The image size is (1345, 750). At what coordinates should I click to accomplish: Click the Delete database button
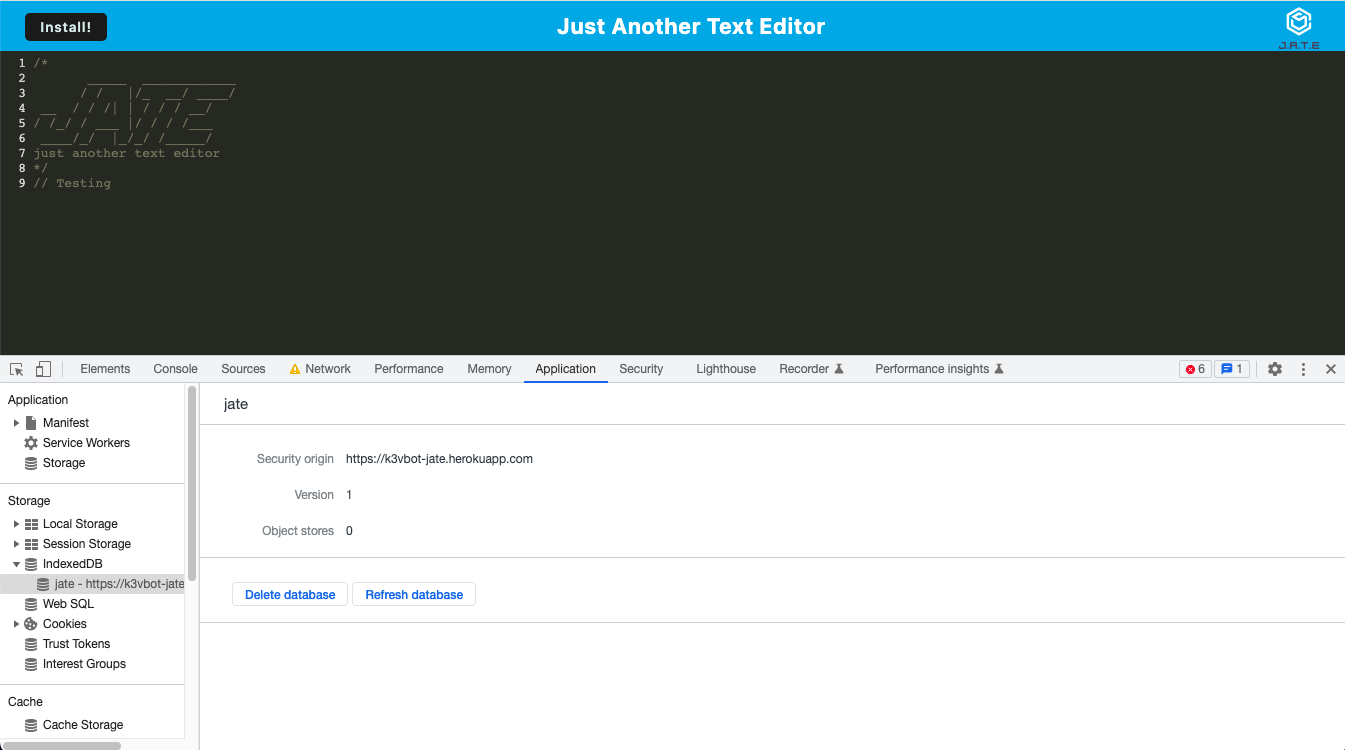pos(290,594)
